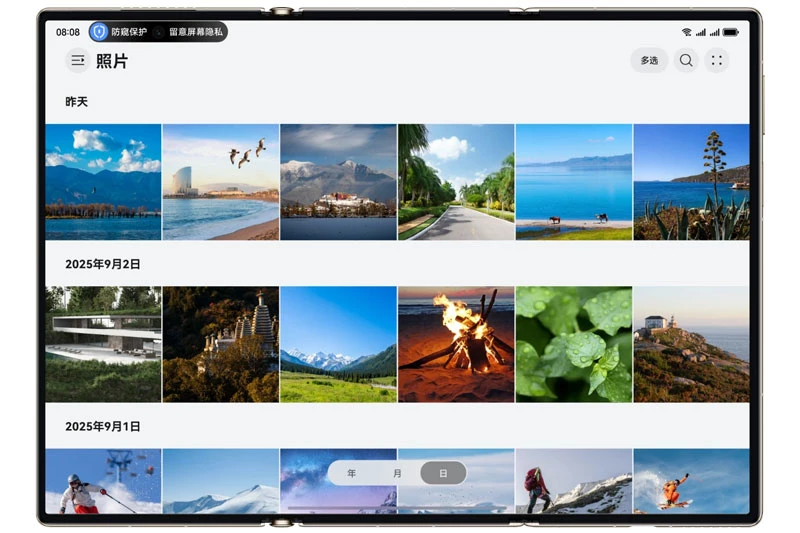Open the snowy mountain ridge photo
The height and width of the screenshot is (533, 800).
221,481
